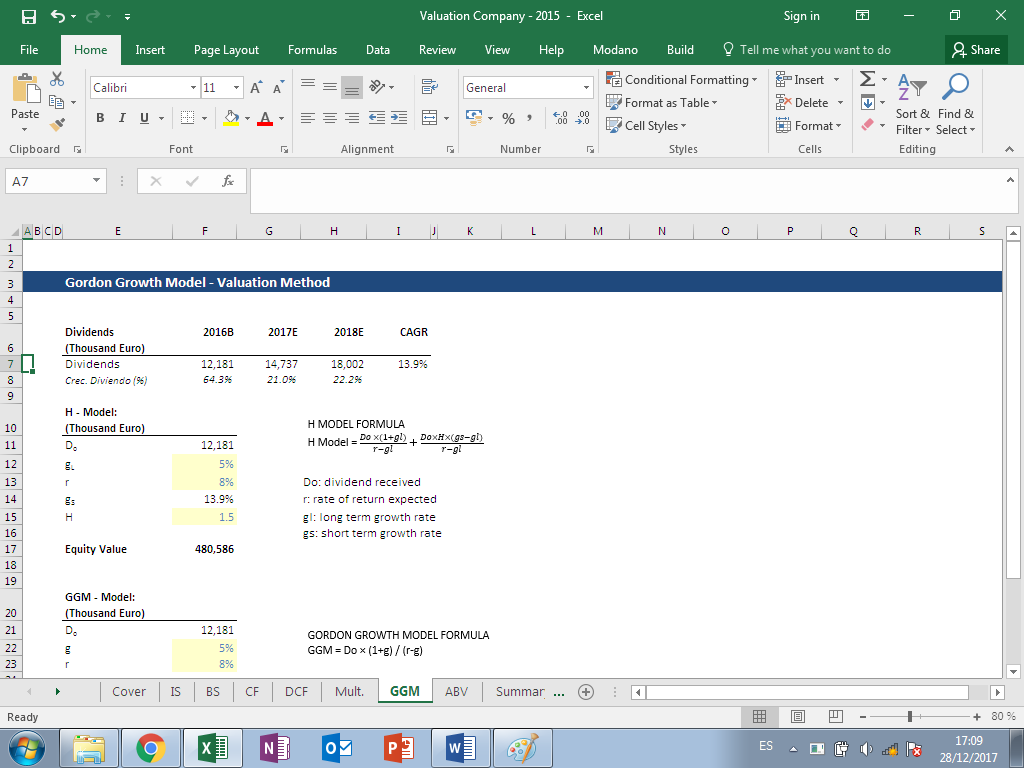The height and width of the screenshot is (768, 1024).
Task: Click Sign in link
Action: [x=801, y=16]
